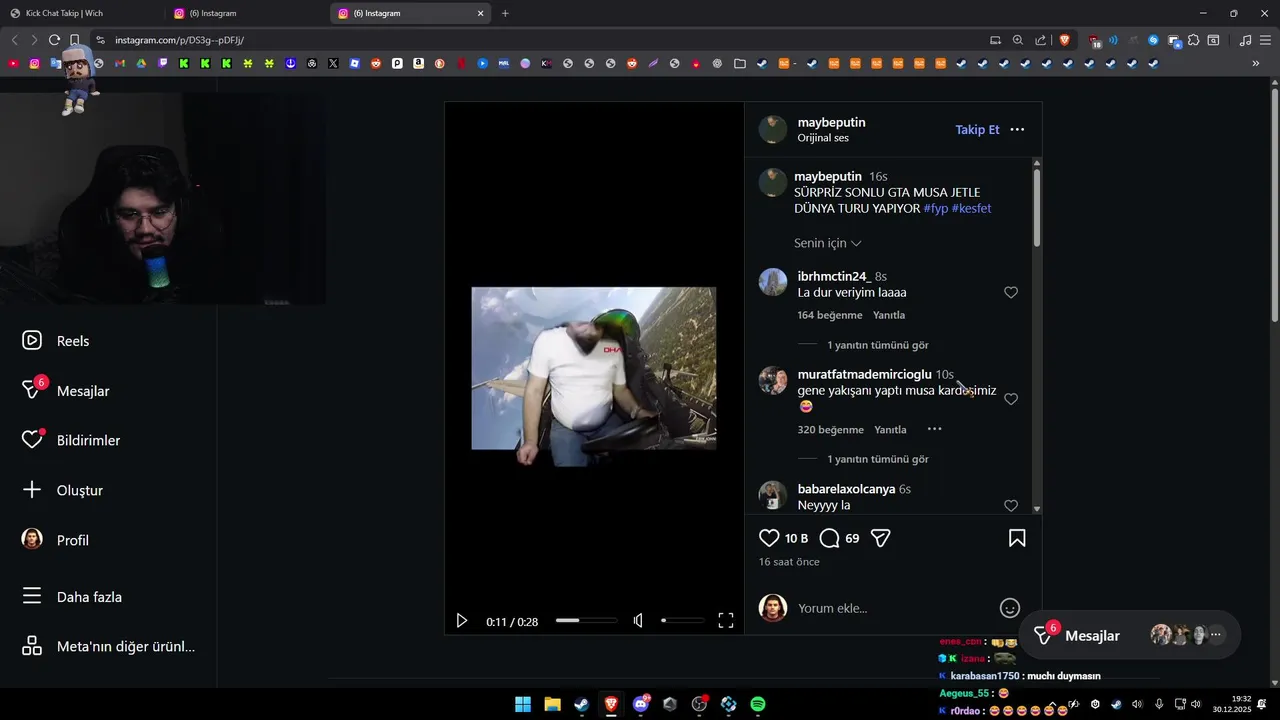Switch to the first (6) Instagram tab
The height and width of the screenshot is (720, 1280).
coord(247,13)
